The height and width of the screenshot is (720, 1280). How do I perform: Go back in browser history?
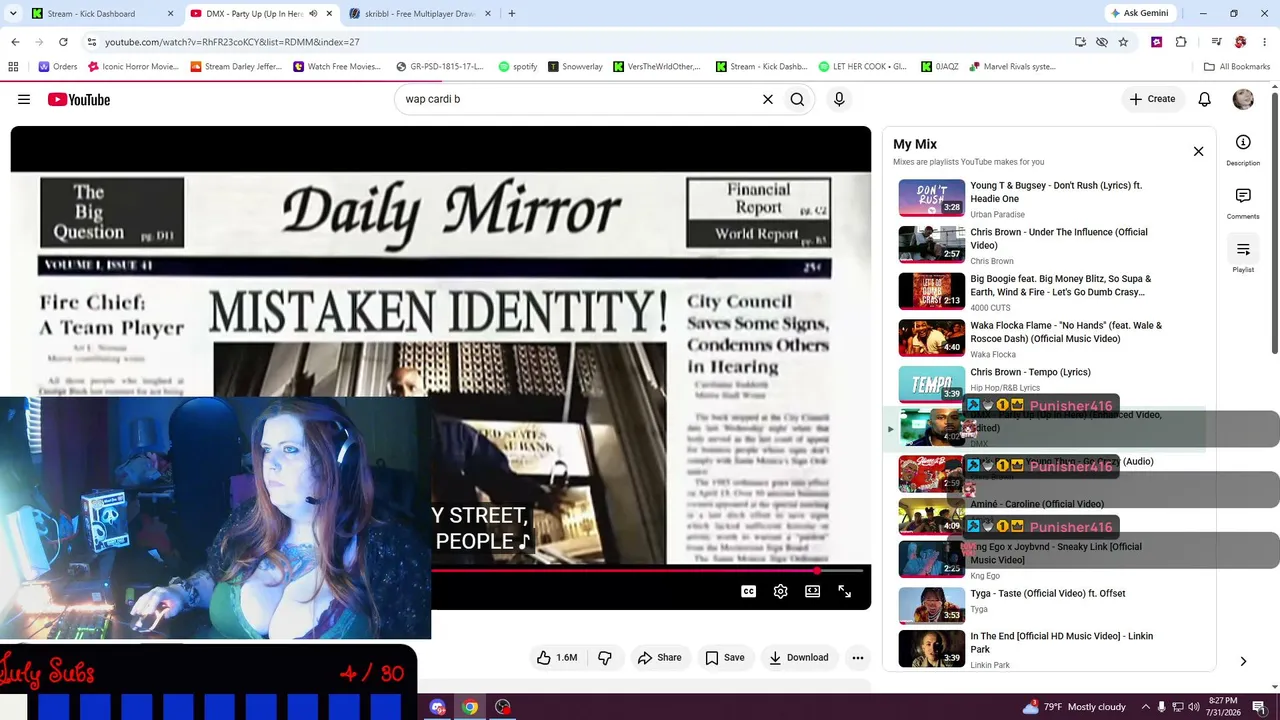click(x=15, y=42)
